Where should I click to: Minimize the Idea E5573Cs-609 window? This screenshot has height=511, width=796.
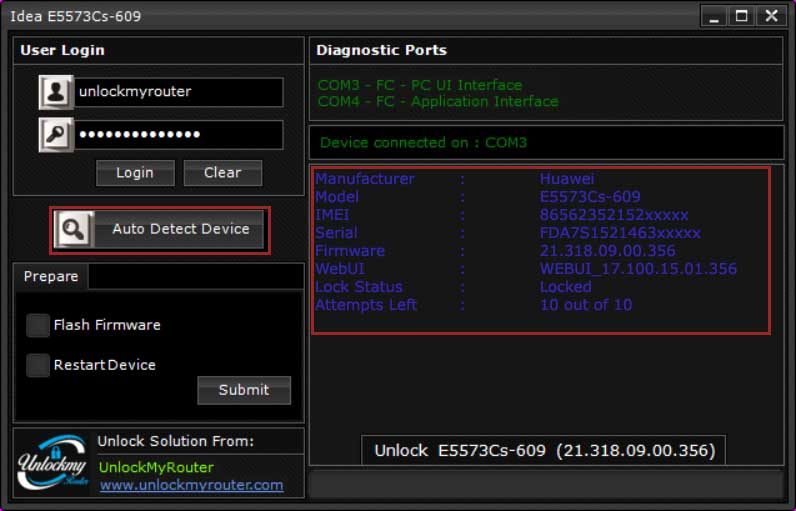point(714,16)
